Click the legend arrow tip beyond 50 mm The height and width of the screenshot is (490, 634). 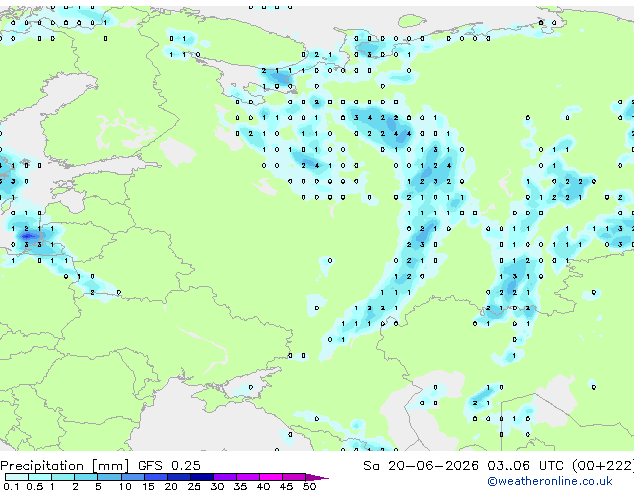click(317, 477)
